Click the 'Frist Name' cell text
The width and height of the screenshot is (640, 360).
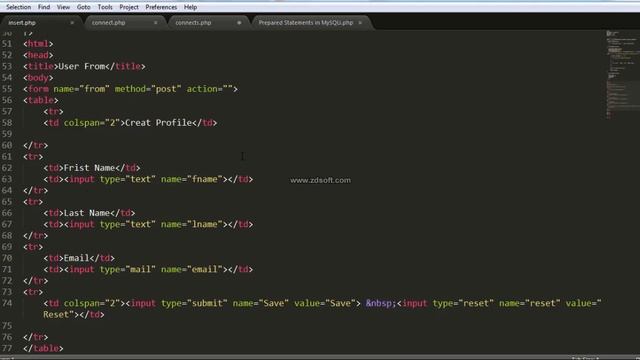point(89,168)
